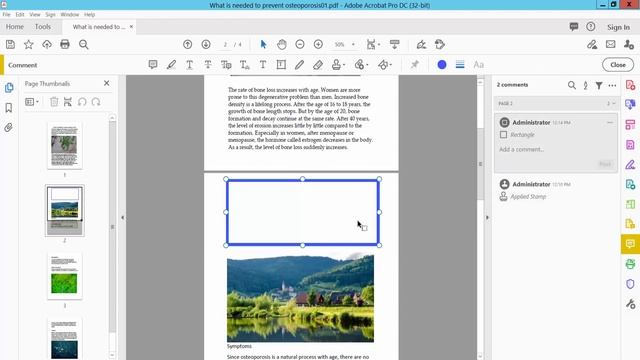This screenshot has width=640, height=360.
Task: Open the Edit menu
Action: click(20, 14)
